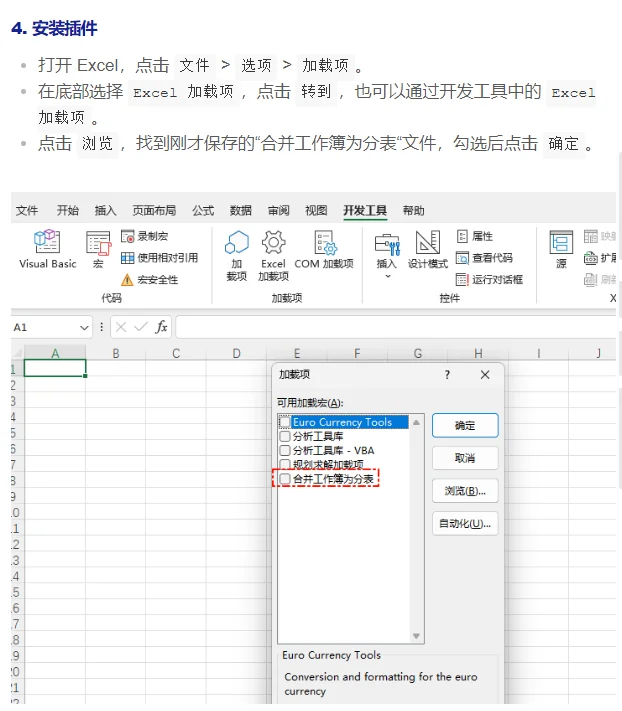This screenshot has width=622, height=711.
Task: Click 取消 in the add-ins dialog
Action: coord(465,458)
